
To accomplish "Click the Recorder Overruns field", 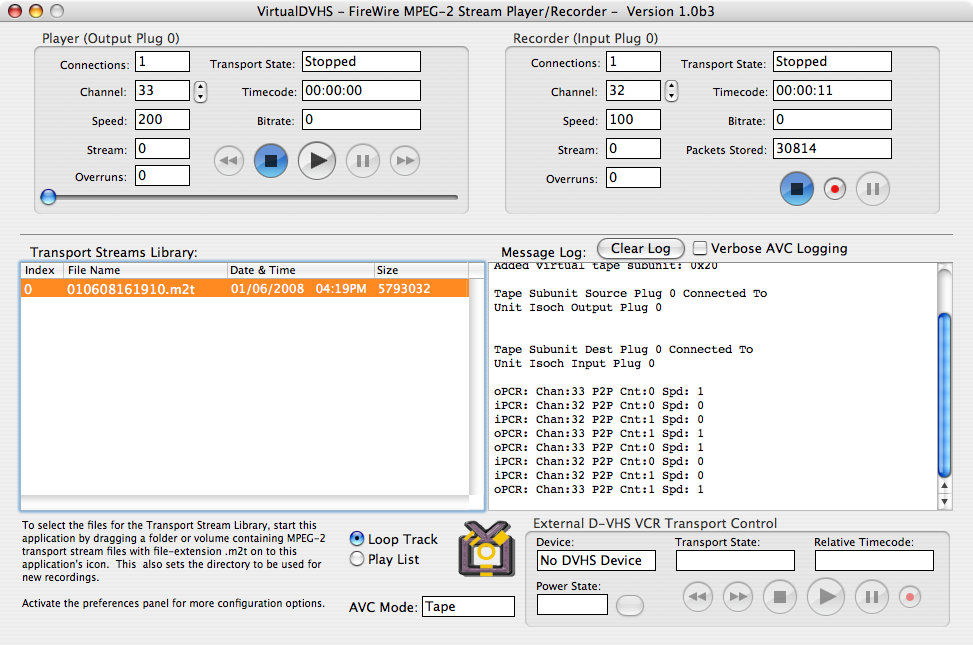I will 634,178.
